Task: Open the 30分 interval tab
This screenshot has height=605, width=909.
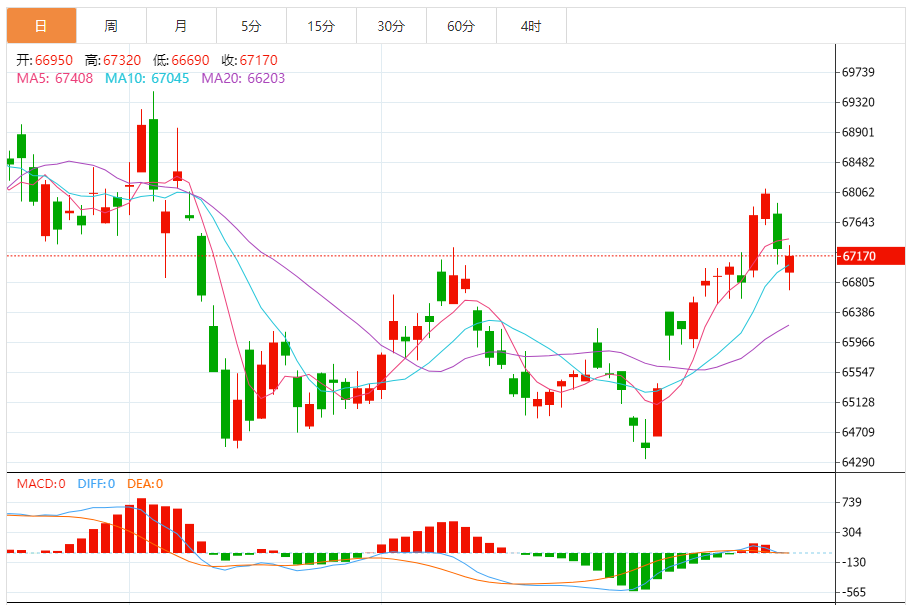Action: click(391, 26)
